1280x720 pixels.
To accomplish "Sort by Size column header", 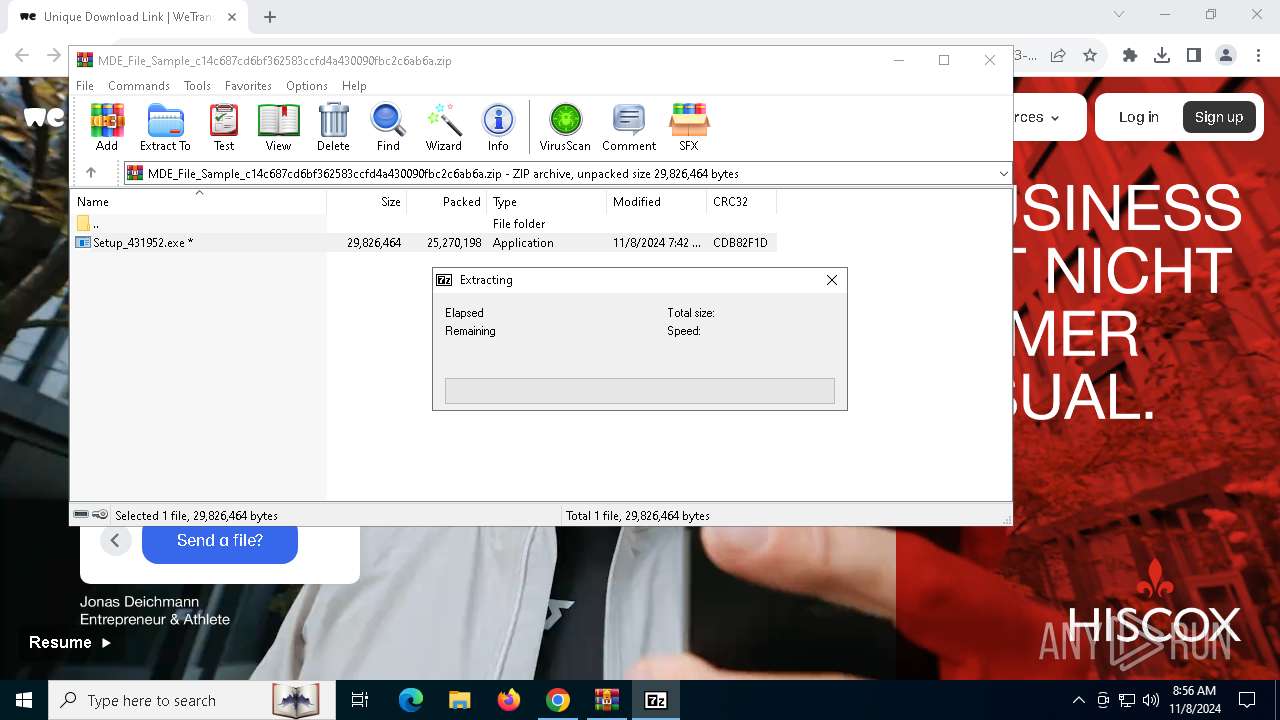I will pos(367,202).
